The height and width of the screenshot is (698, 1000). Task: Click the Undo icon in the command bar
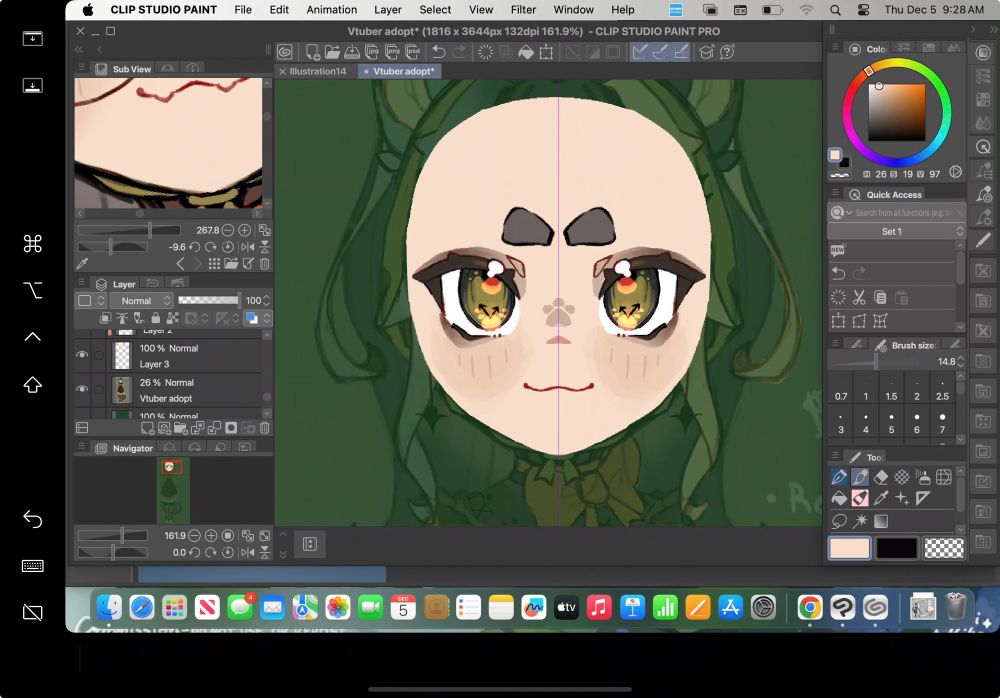coord(439,52)
